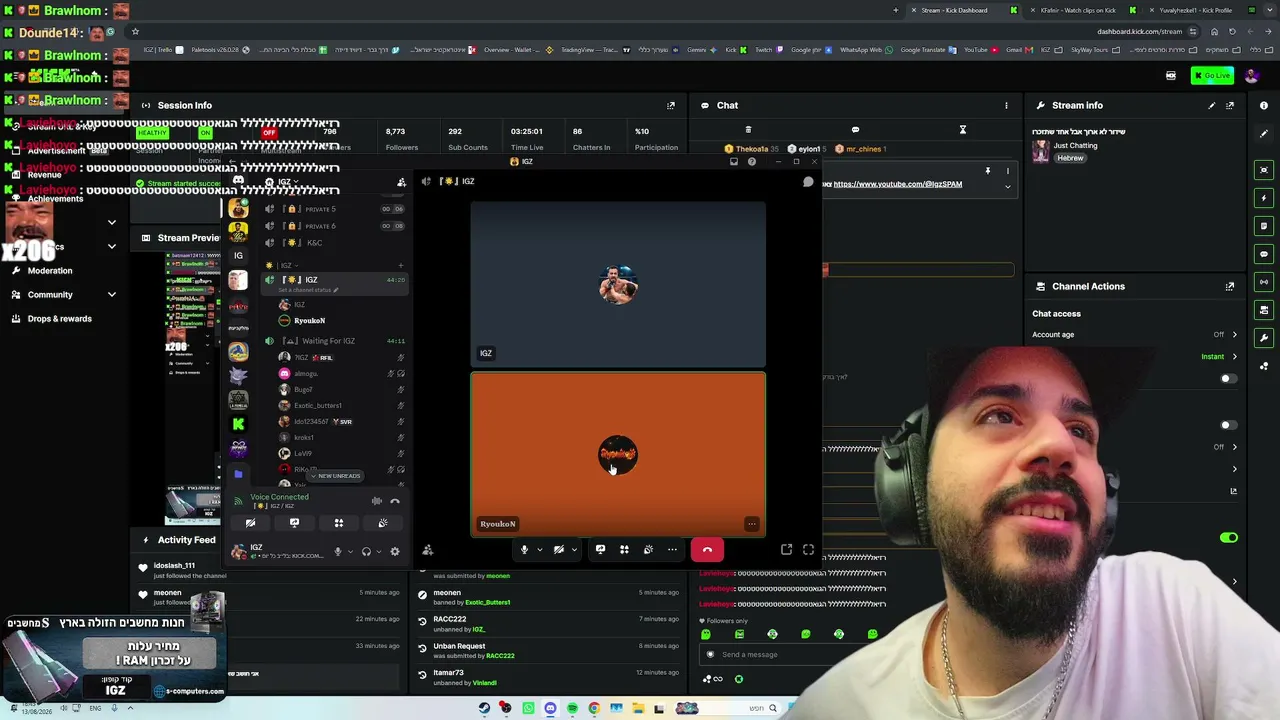Open the Chat panel three-dot menu
1280x720 pixels.
1006,105
